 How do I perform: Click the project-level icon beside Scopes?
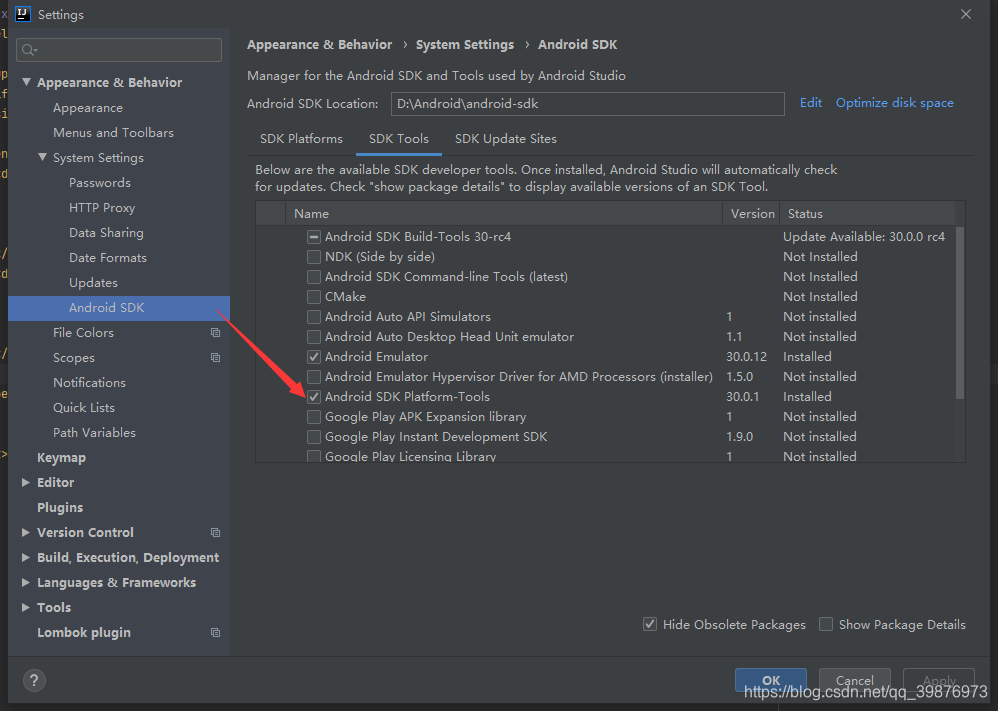pos(216,358)
